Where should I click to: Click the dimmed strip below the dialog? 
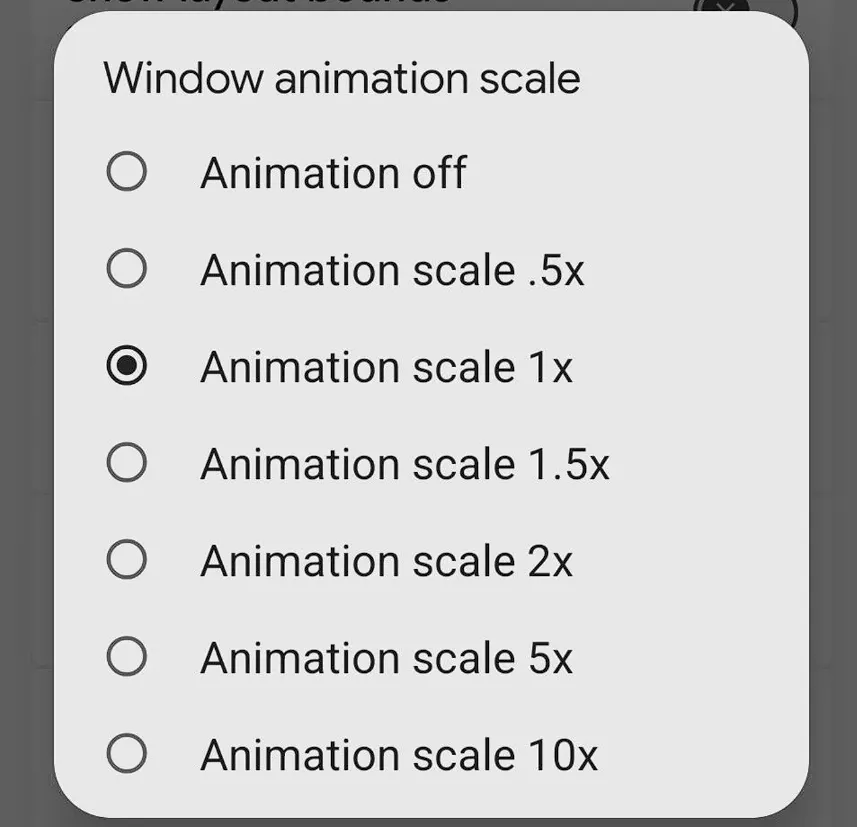[x=428, y=823]
